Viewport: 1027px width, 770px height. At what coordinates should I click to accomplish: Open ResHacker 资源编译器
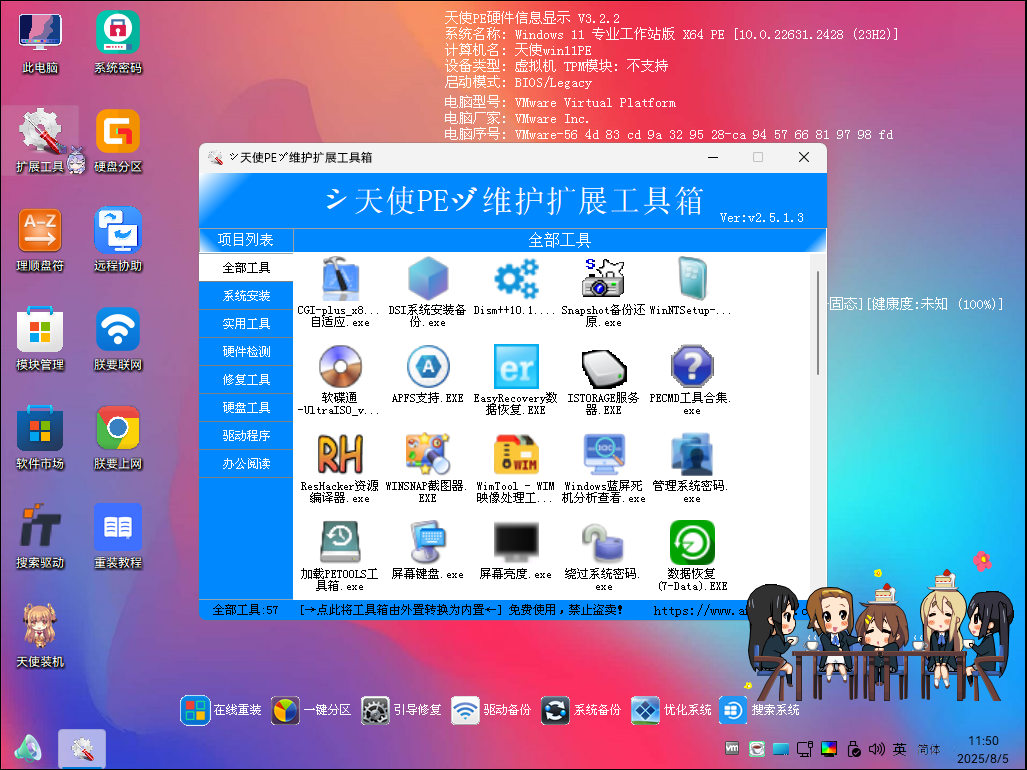(339, 462)
